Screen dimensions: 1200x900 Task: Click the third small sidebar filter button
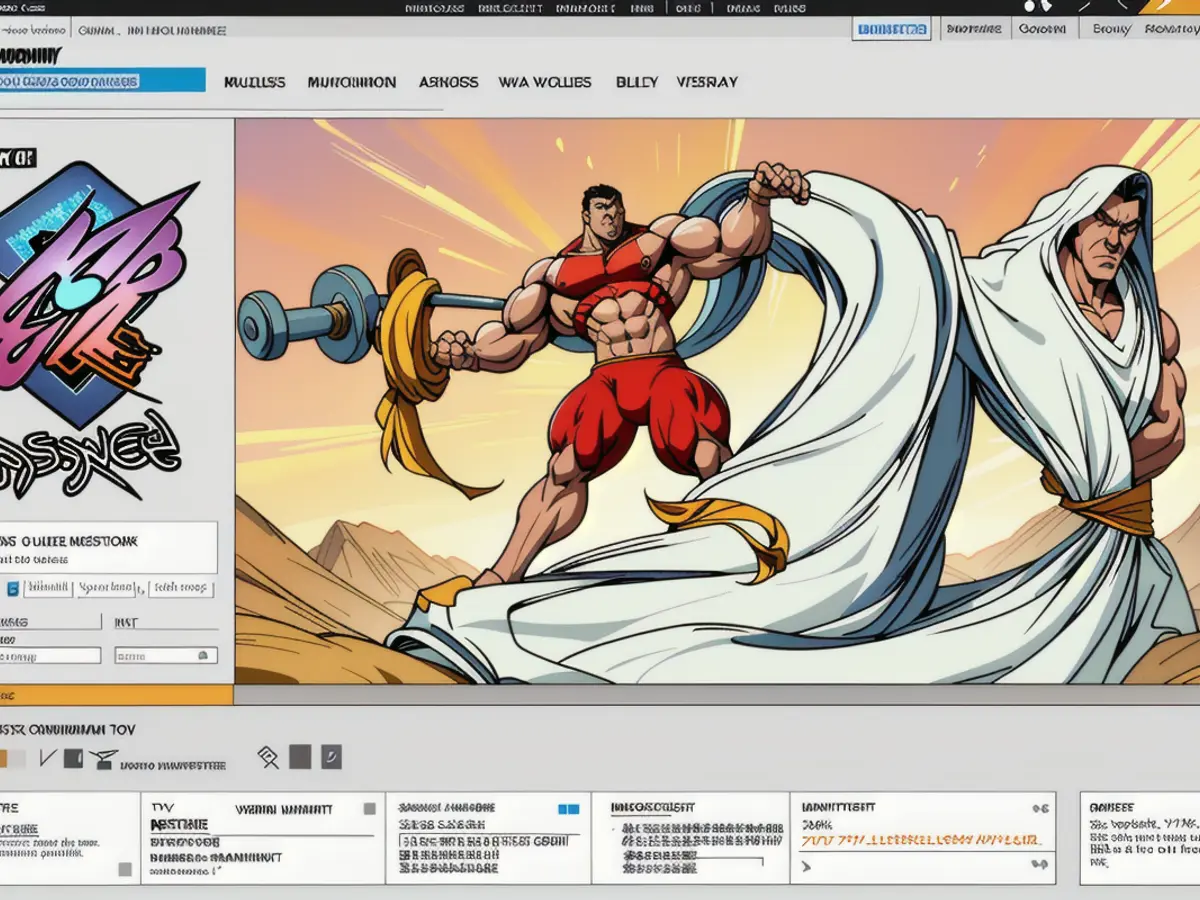point(181,588)
